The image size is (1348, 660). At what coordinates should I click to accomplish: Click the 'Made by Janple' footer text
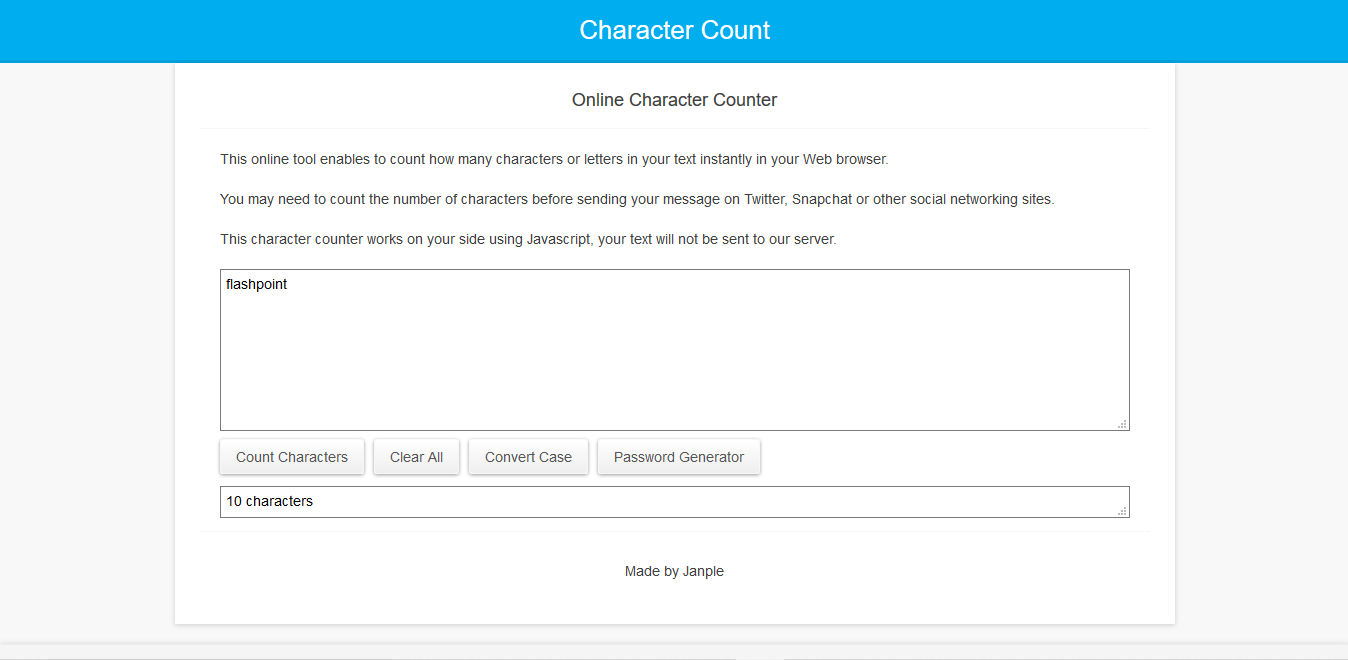pyautogui.click(x=675, y=571)
